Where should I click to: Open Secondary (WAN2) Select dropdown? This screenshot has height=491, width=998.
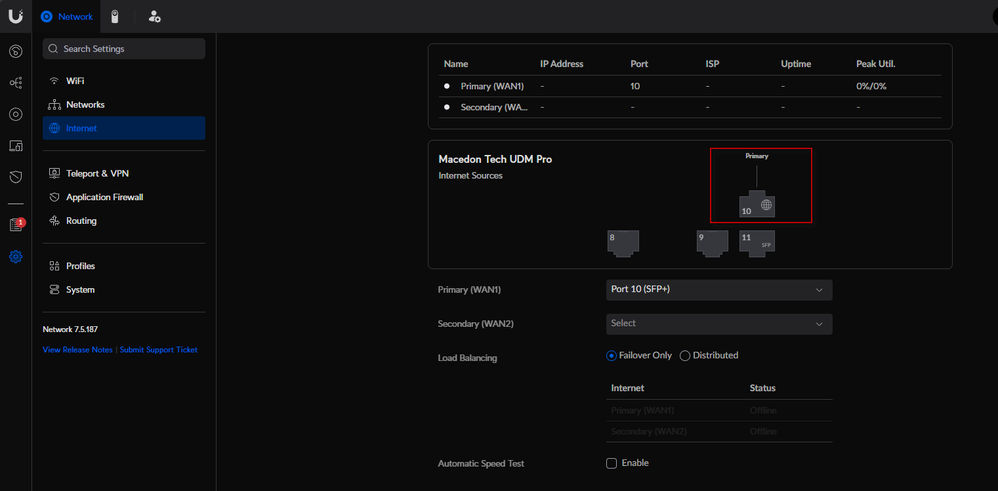(x=719, y=324)
